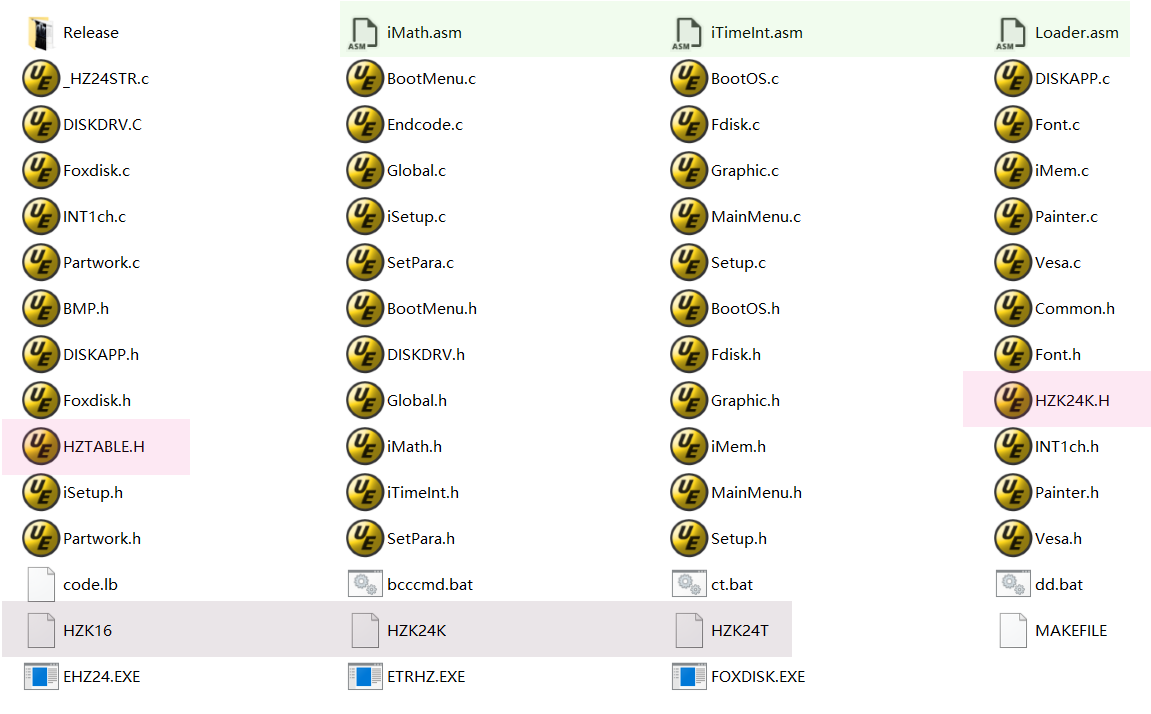Select the file name iSetup.h
This screenshot has height=714, width=1151.
[x=92, y=493]
